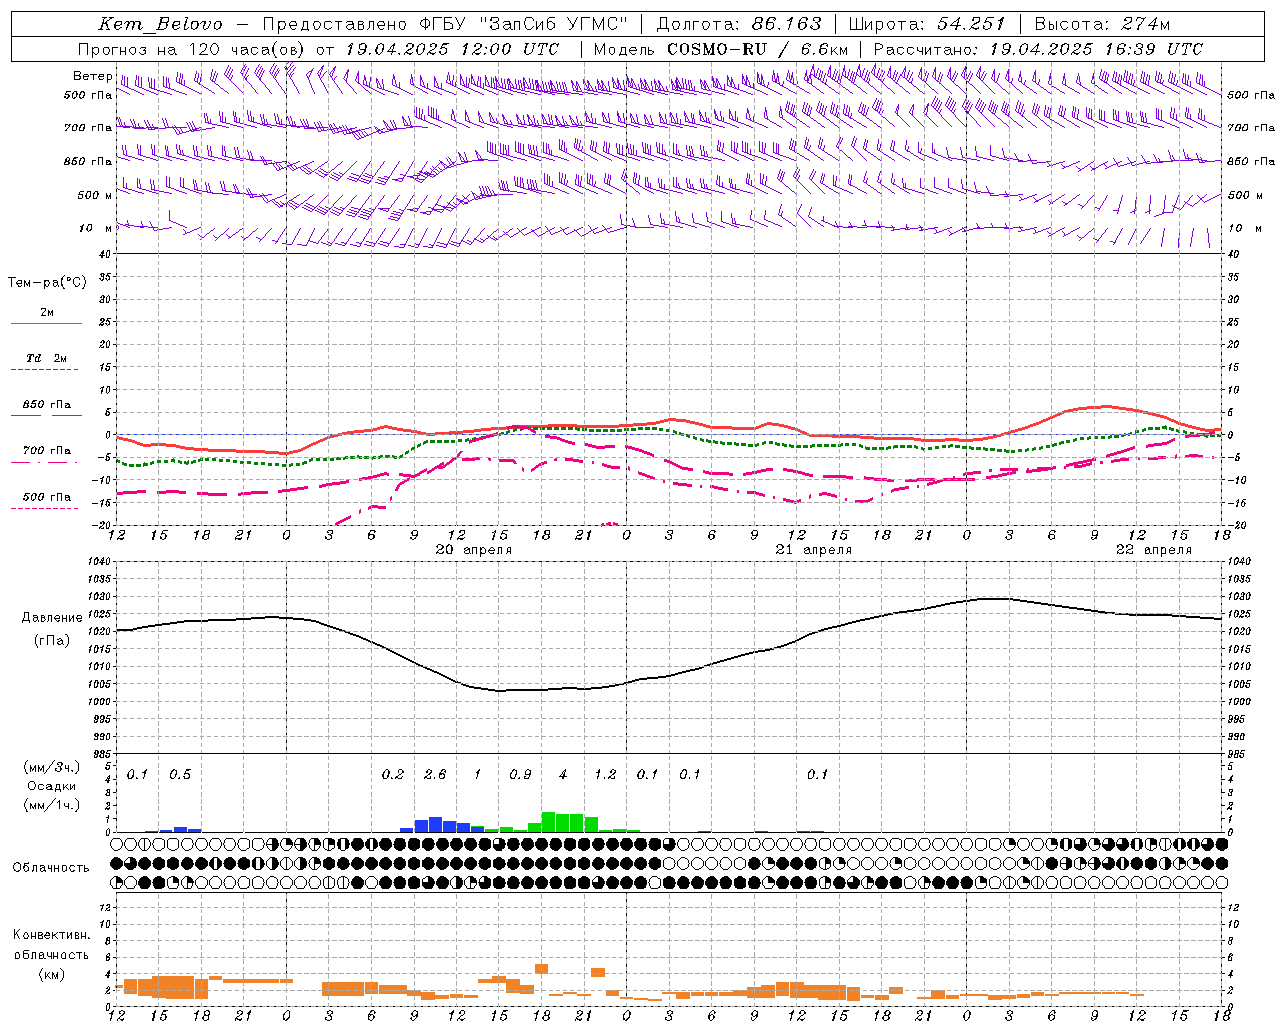Click the precipitation total value 2.6
The image size is (1280, 1024).
tap(436, 774)
